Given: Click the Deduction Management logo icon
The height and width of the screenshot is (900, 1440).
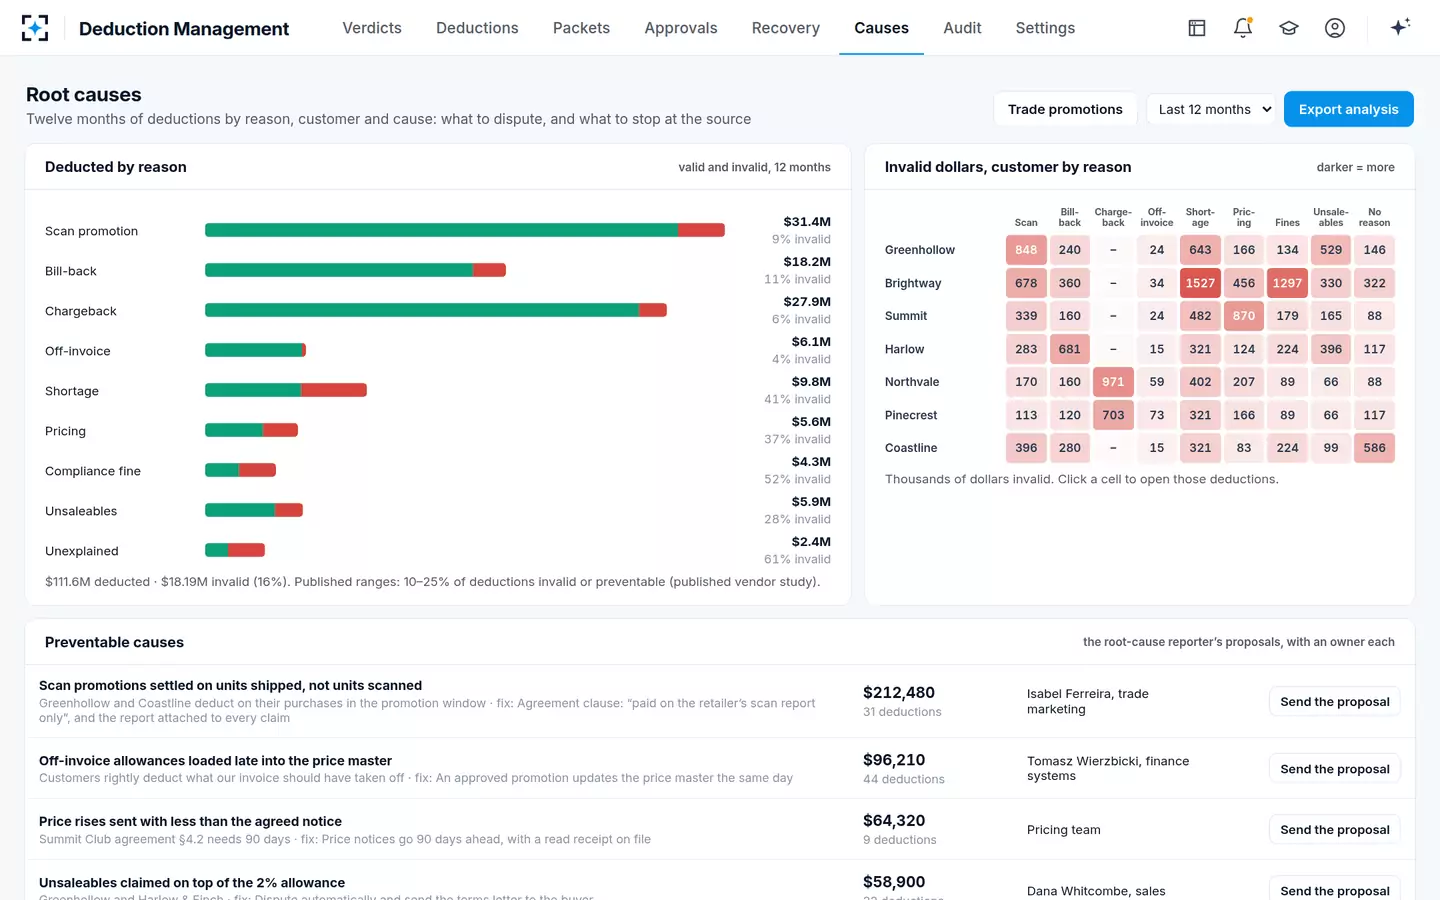Looking at the screenshot, I should pos(35,28).
